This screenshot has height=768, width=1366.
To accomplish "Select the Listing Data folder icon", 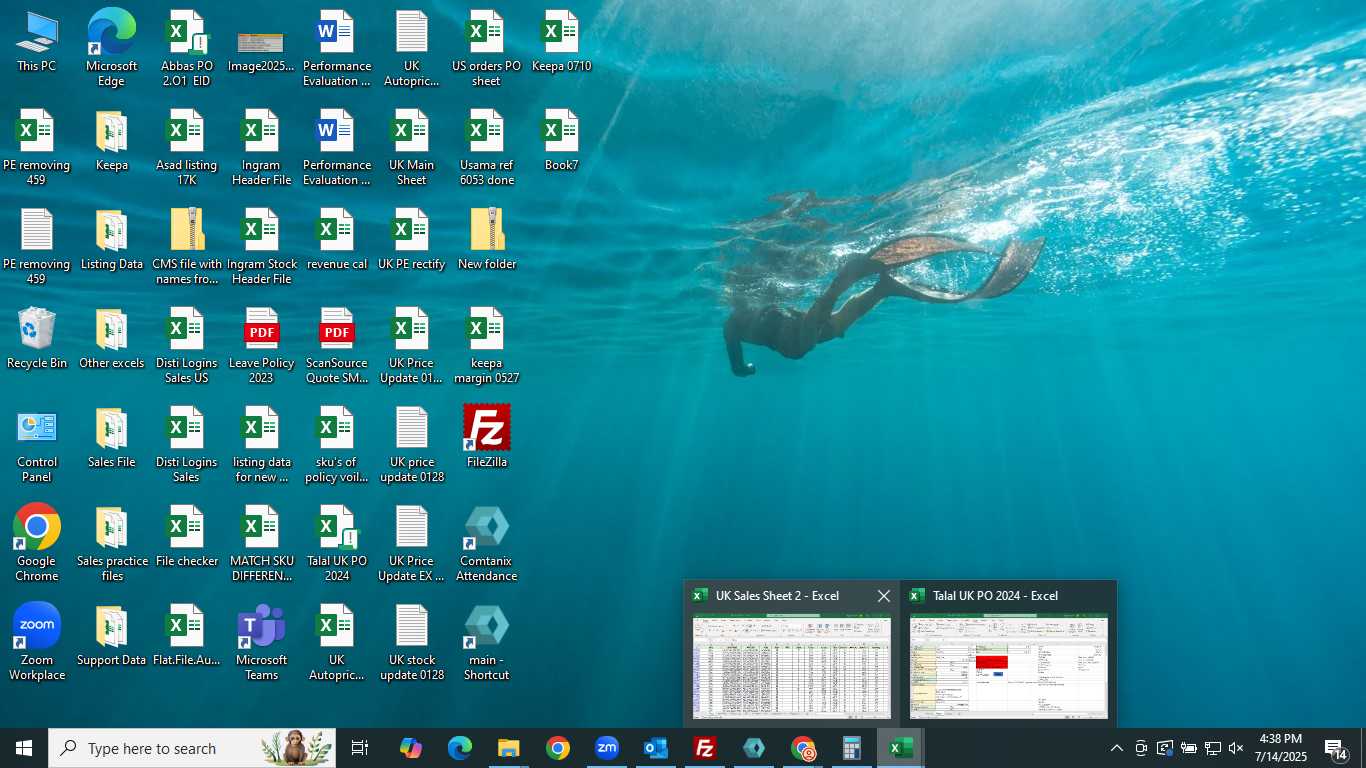I will tap(111, 241).
